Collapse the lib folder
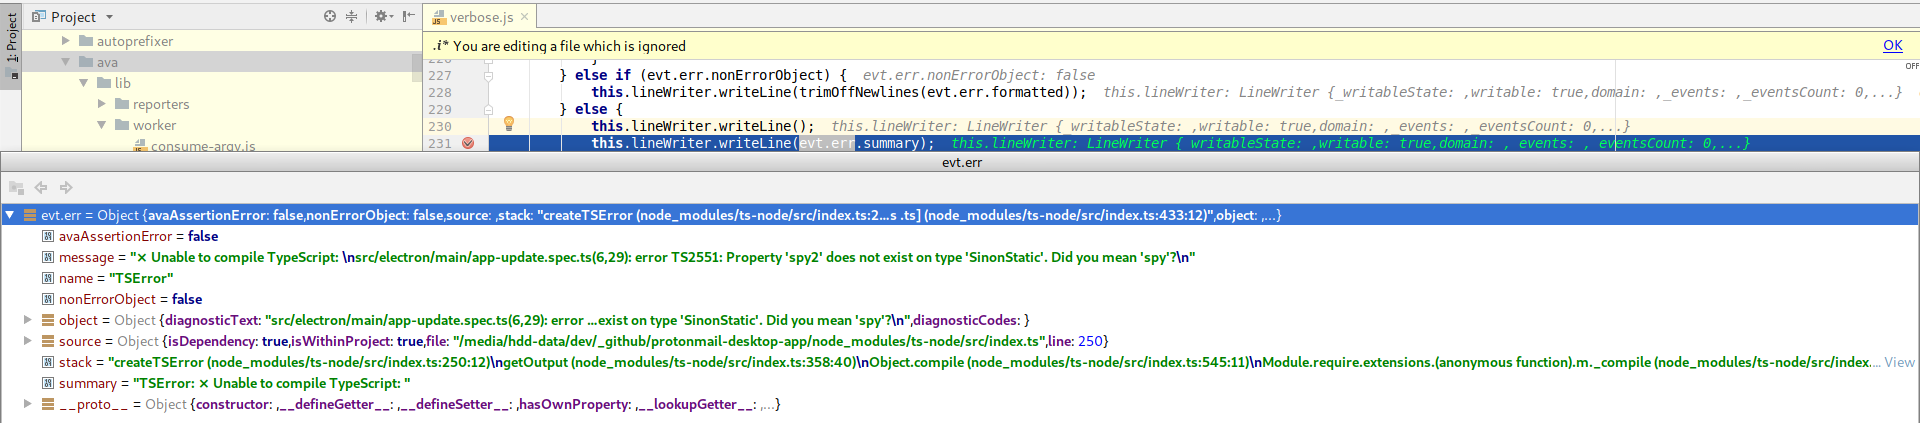 tap(84, 83)
